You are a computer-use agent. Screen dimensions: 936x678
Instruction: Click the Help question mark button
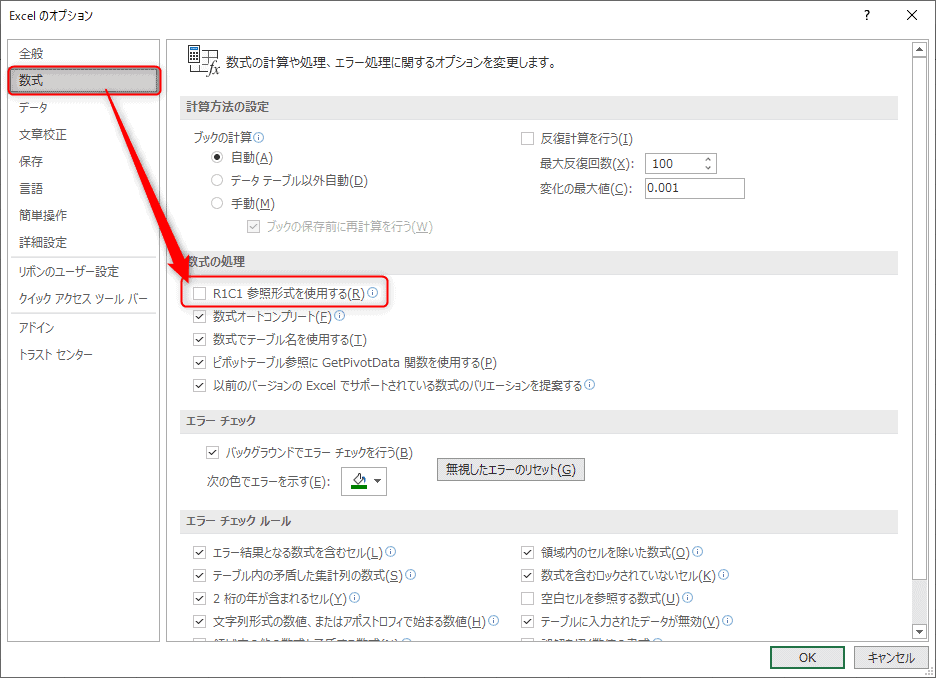click(x=867, y=16)
